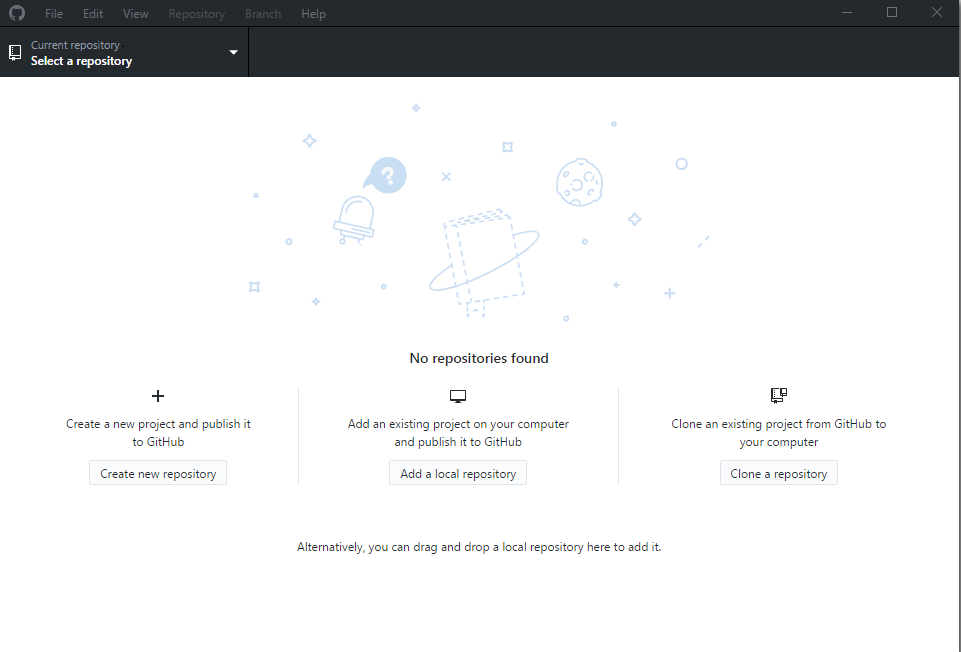This screenshot has width=961, height=652.
Task: Open the Help menu
Action: [x=313, y=13]
